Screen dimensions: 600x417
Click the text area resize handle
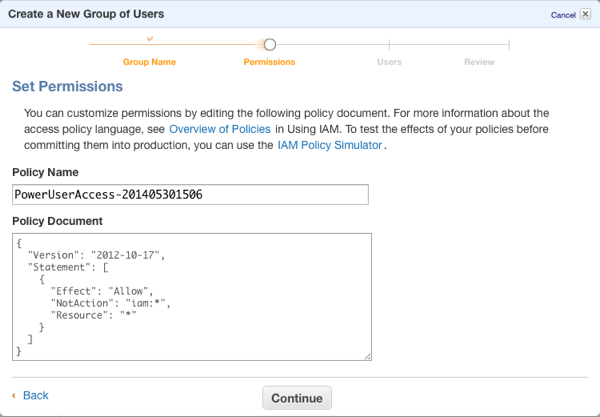[x=367, y=357]
